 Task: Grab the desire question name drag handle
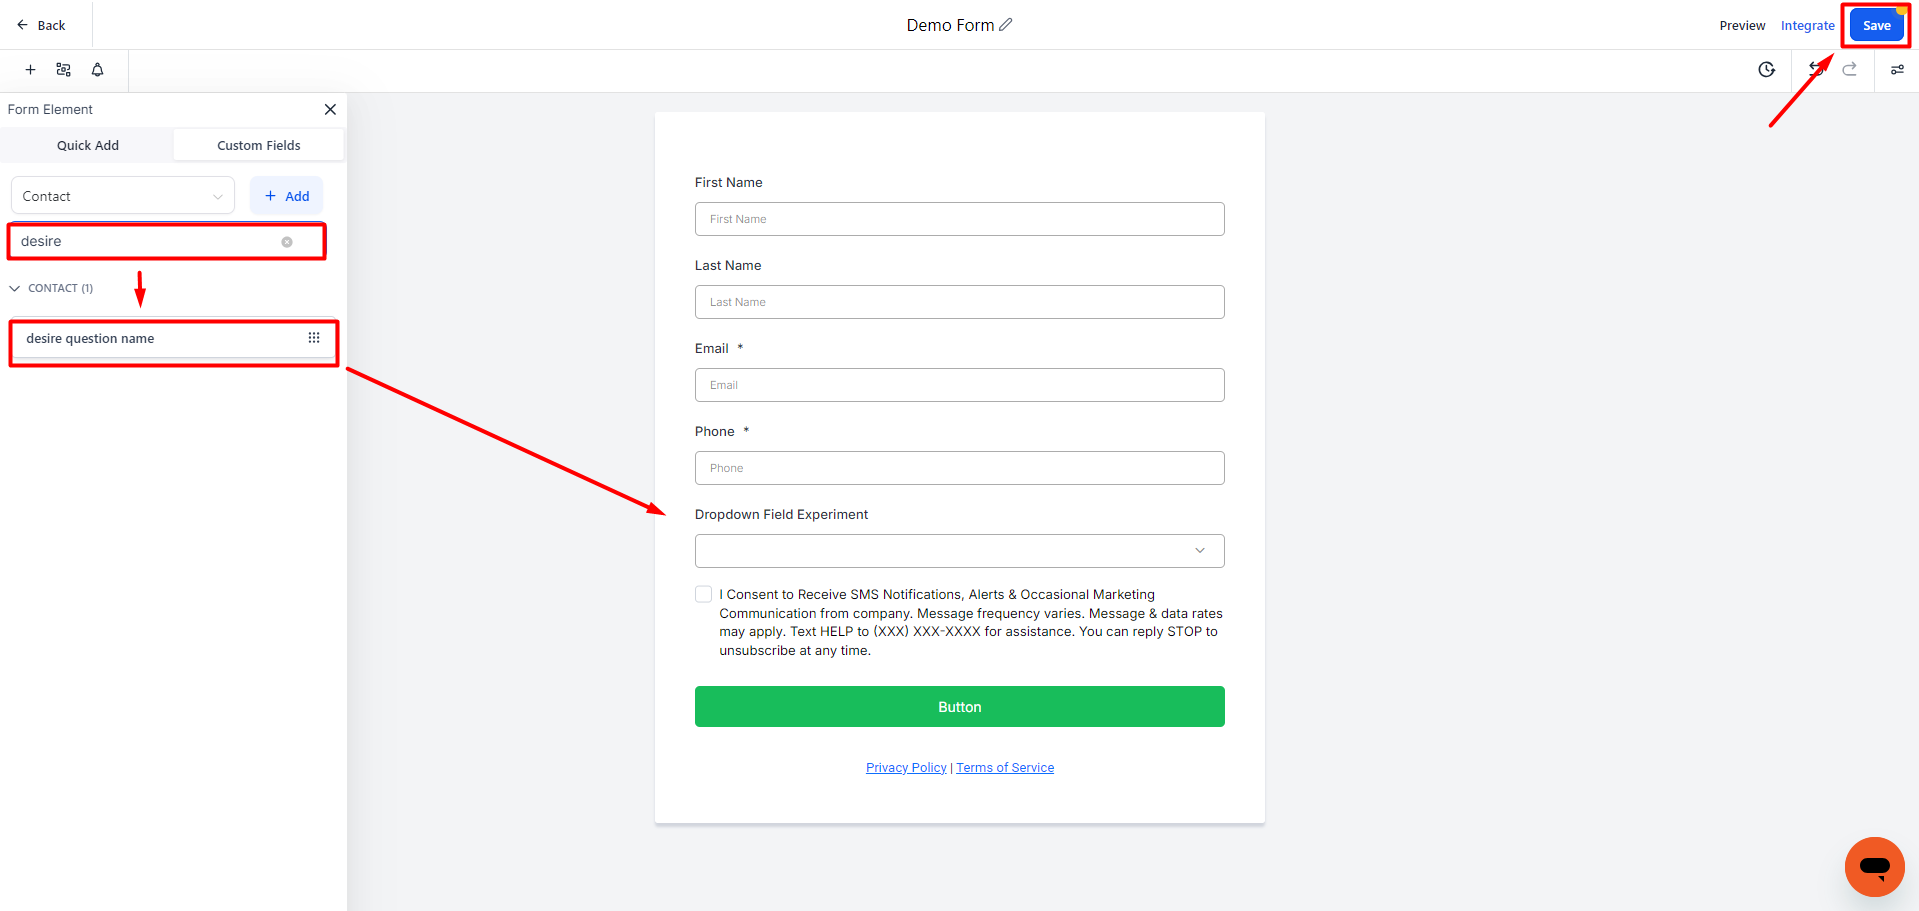(314, 338)
